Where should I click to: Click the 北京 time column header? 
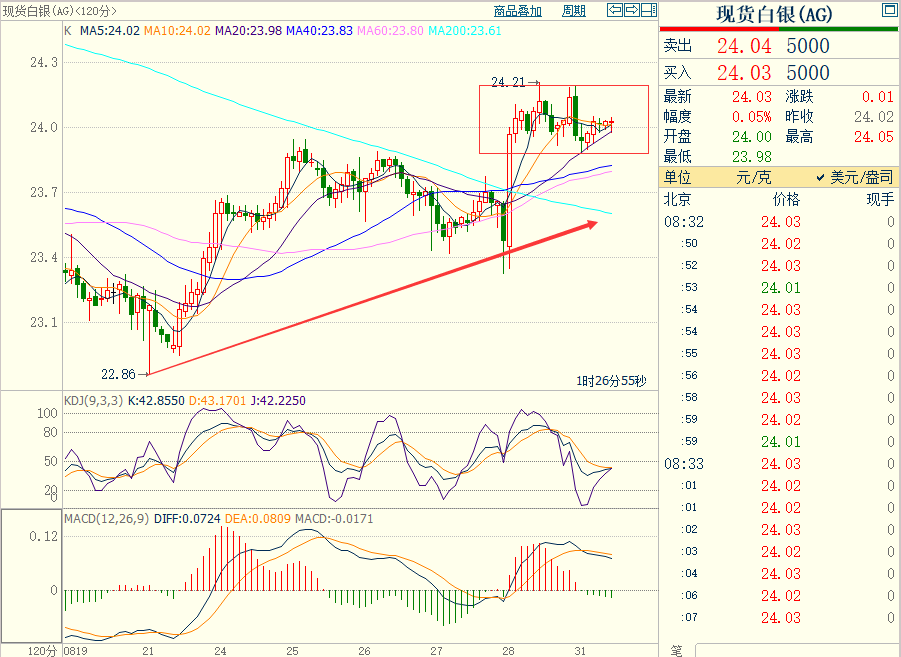point(677,199)
